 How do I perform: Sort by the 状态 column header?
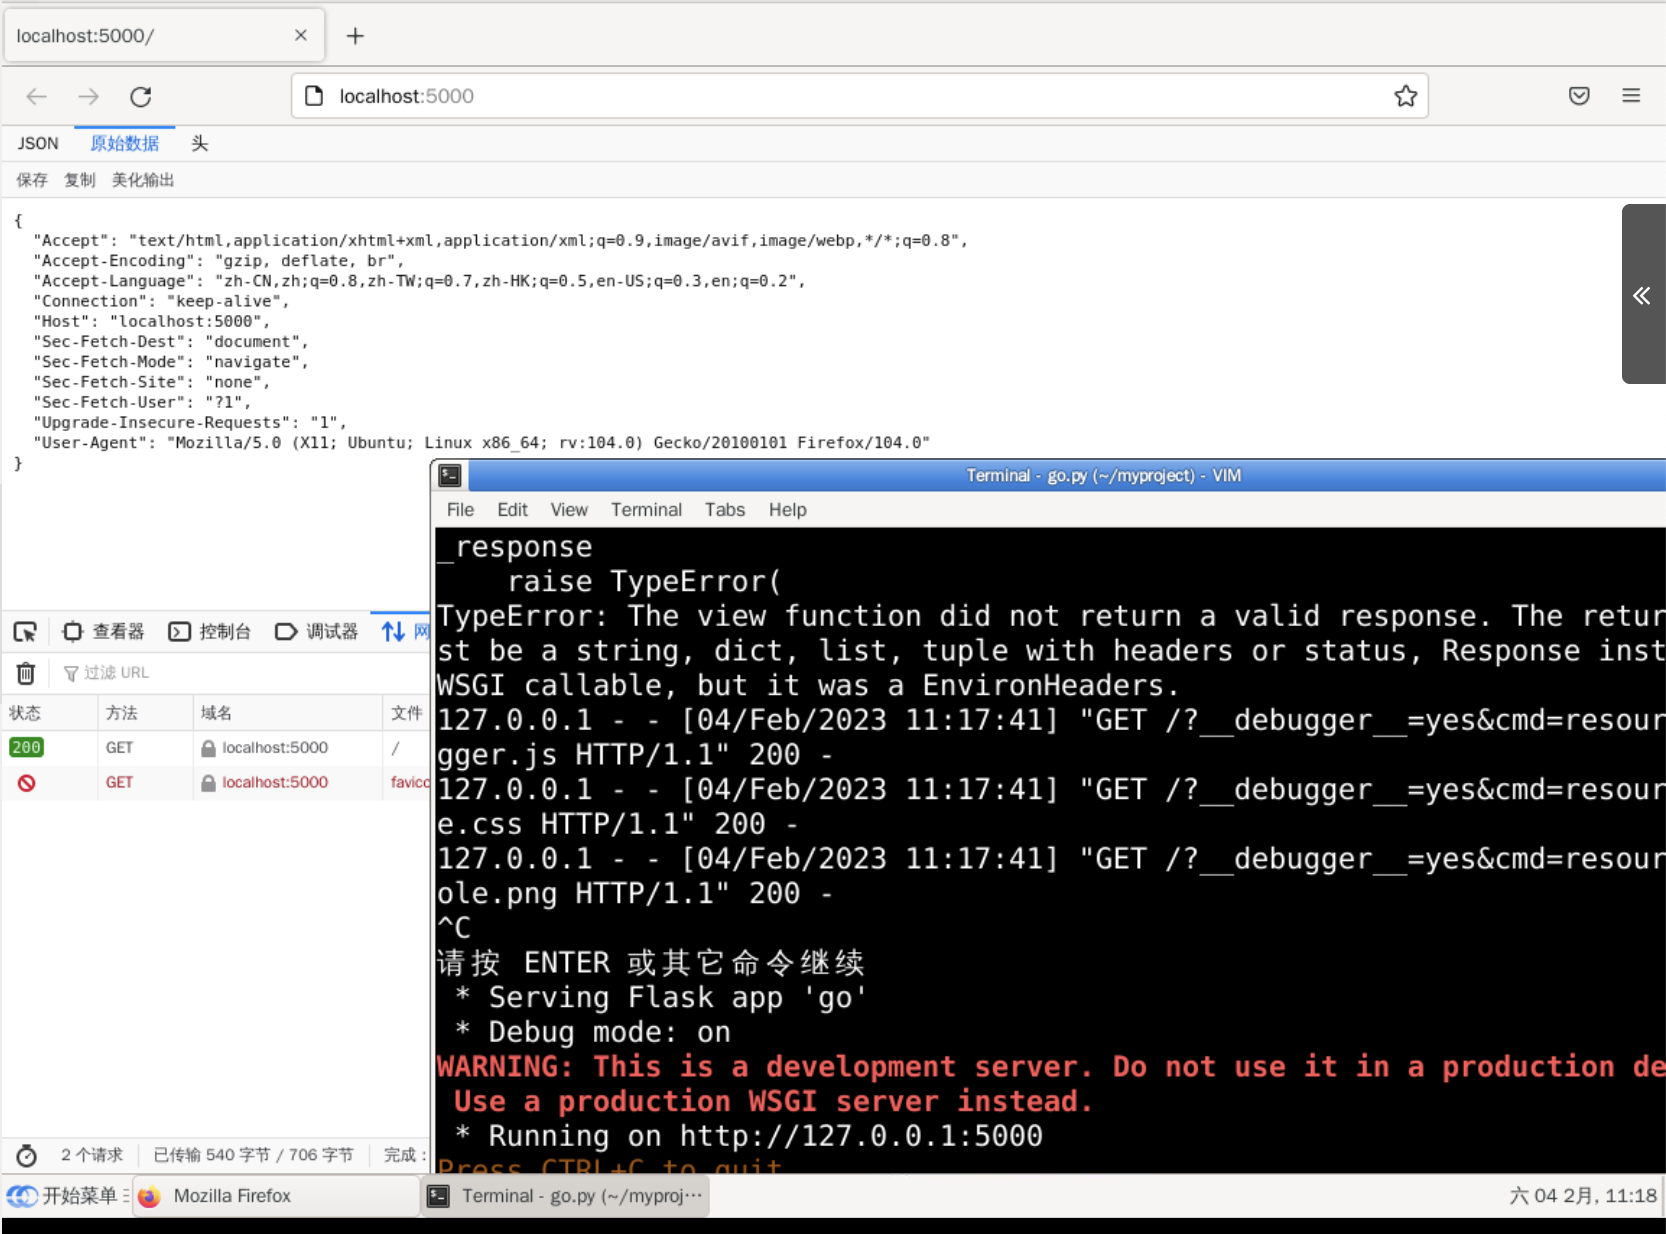point(49,713)
